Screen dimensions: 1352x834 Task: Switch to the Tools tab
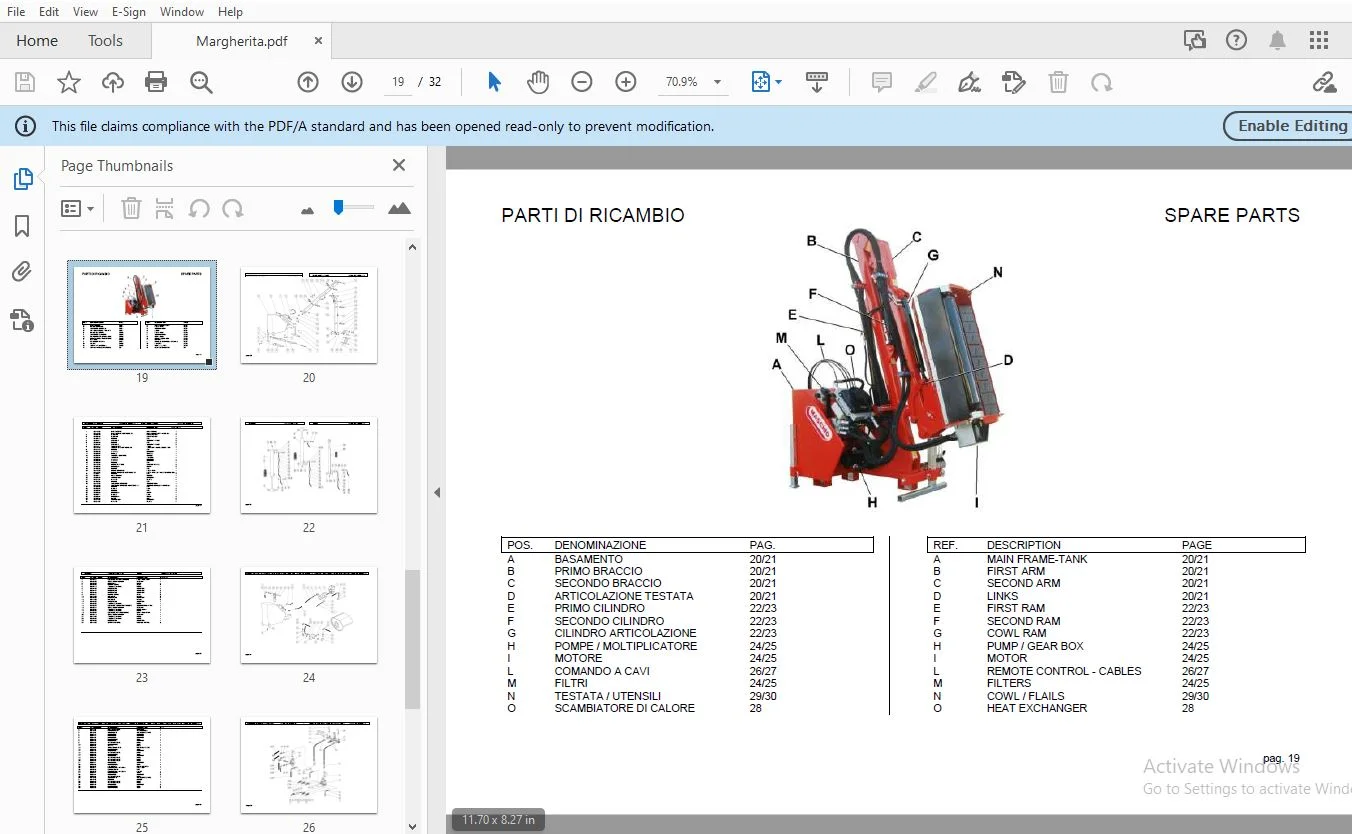click(x=105, y=40)
